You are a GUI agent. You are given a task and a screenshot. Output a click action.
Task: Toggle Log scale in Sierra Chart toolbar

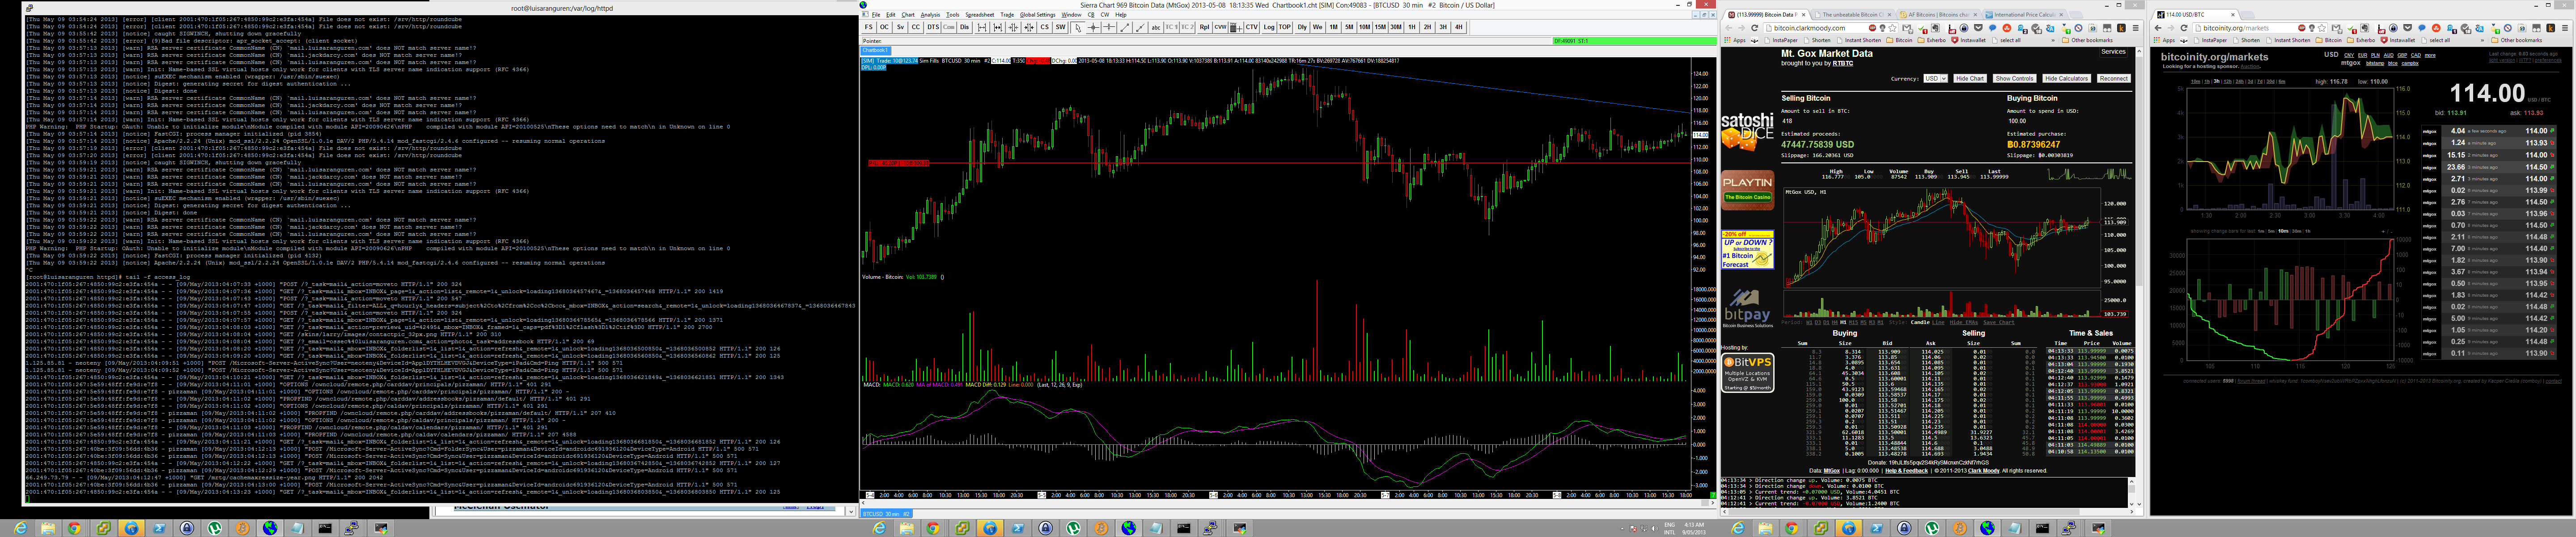pos(1269,27)
